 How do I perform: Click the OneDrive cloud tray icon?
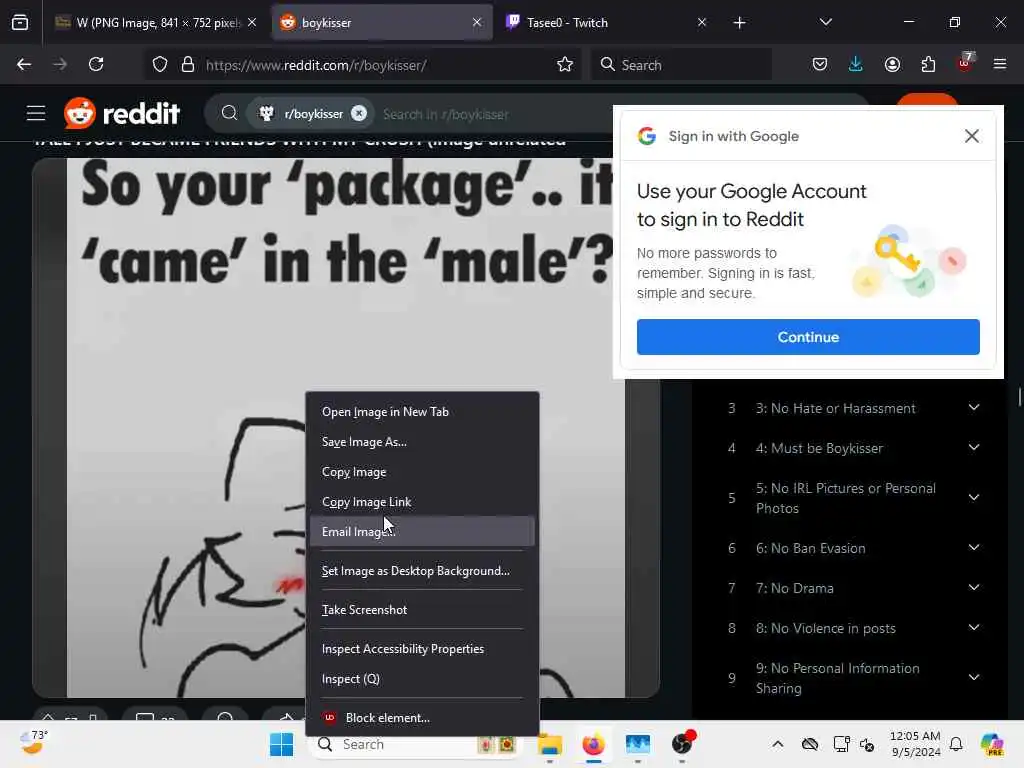(x=810, y=744)
